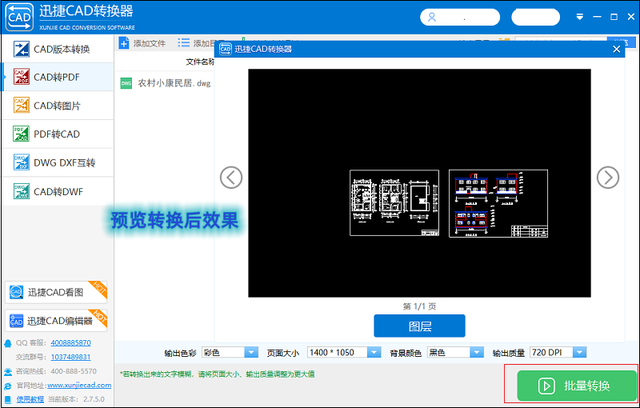Select the PDF转CAD icon in sidebar

21,134
